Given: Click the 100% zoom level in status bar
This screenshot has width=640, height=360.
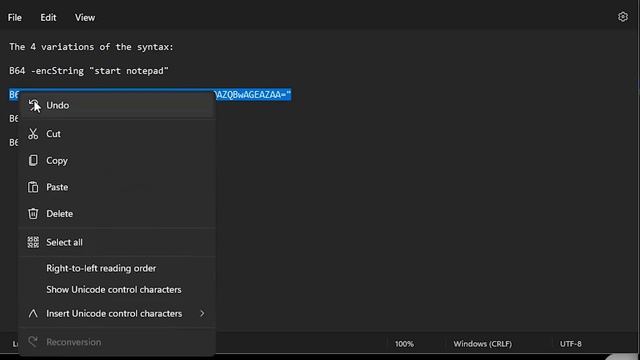Looking at the screenshot, I should 404,344.
